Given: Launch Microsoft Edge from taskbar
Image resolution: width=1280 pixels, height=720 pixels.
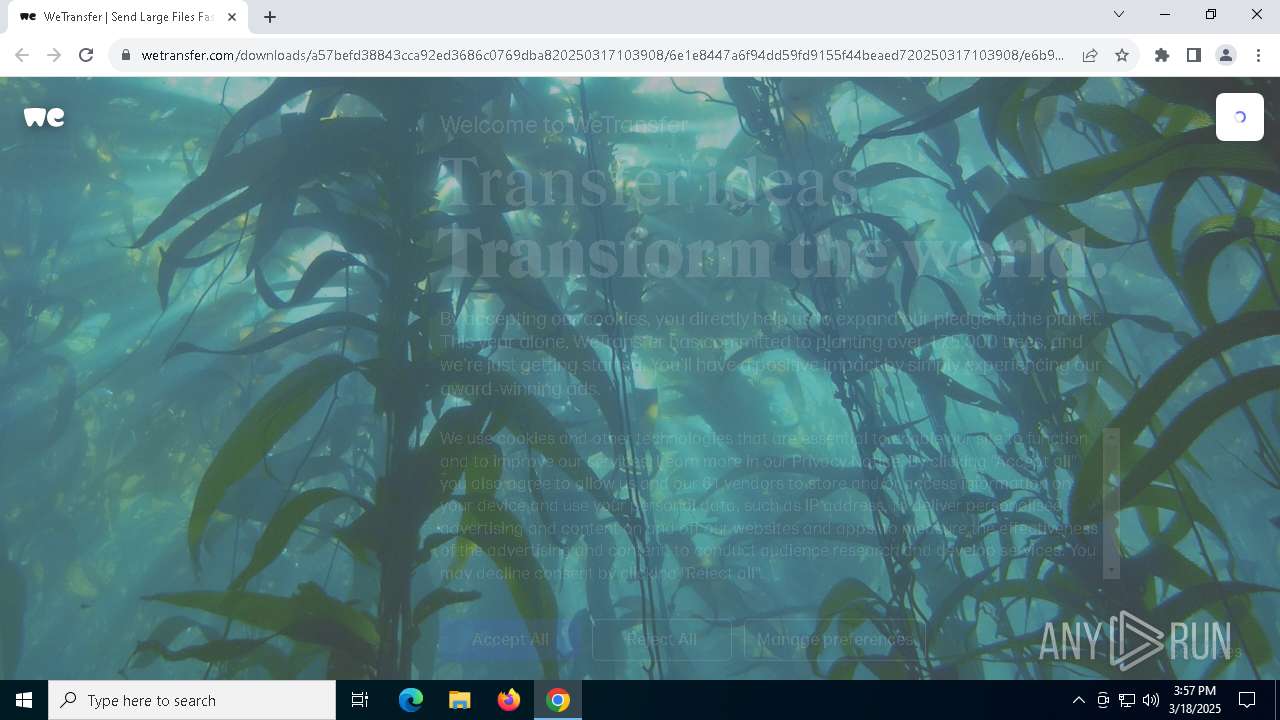Looking at the screenshot, I should coord(411,700).
